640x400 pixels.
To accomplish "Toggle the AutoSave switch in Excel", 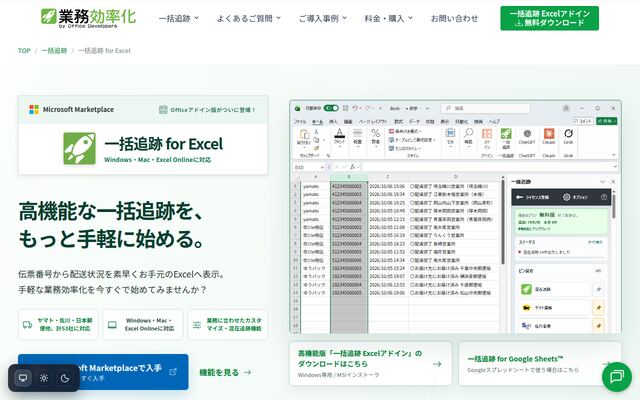I will 331,108.
